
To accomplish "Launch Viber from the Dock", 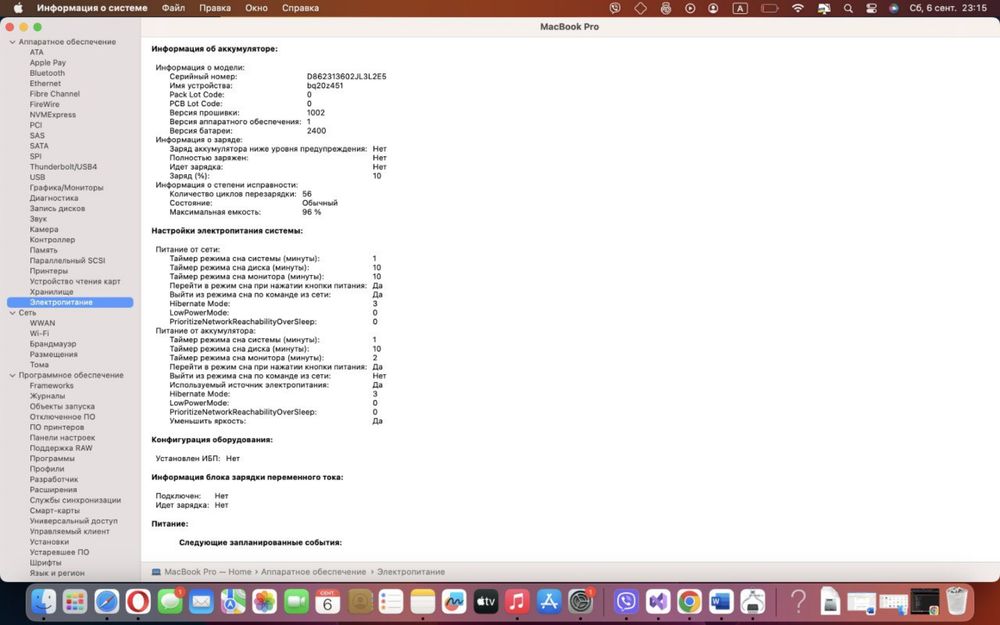I will click(x=626, y=601).
